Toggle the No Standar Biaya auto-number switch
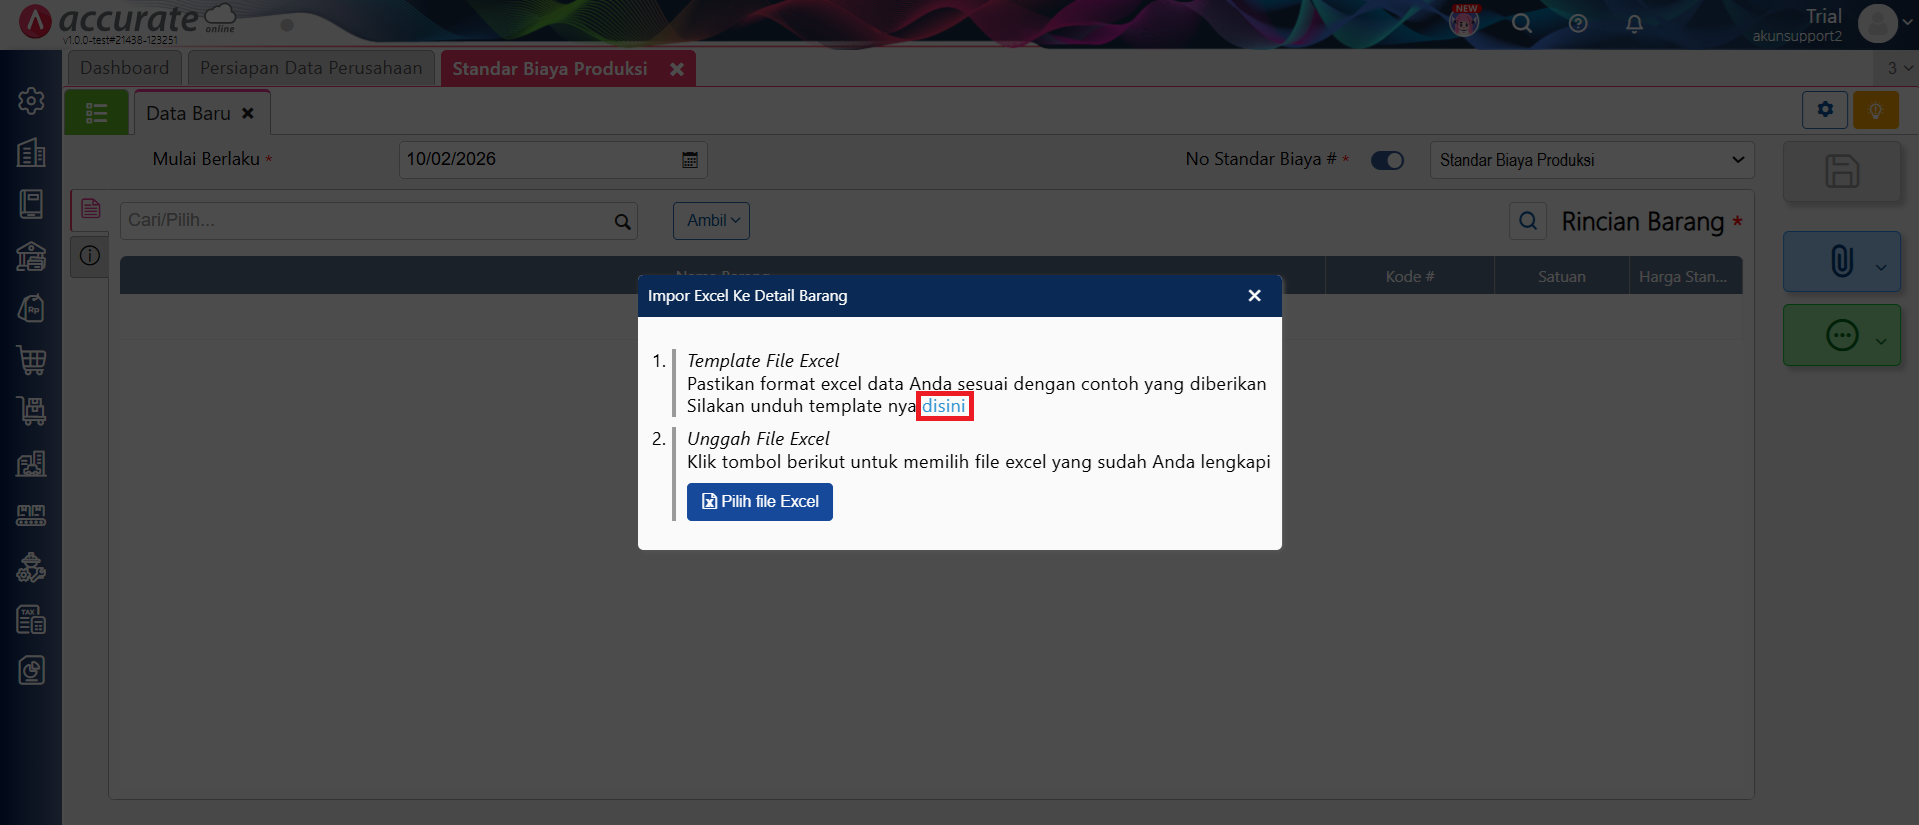Image resolution: width=1919 pixels, height=825 pixels. tap(1387, 161)
